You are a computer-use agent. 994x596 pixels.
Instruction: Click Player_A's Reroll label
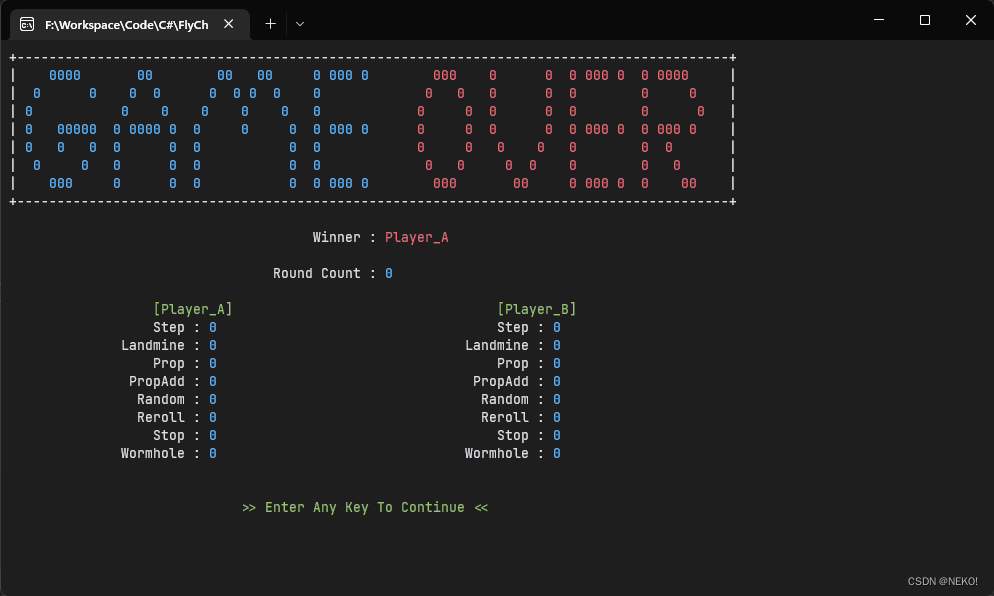(161, 417)
